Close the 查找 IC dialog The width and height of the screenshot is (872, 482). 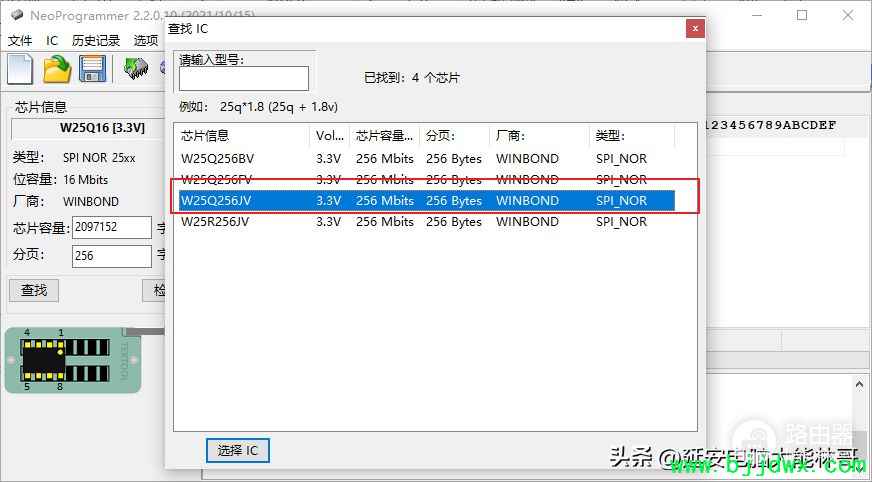[694, 29]
